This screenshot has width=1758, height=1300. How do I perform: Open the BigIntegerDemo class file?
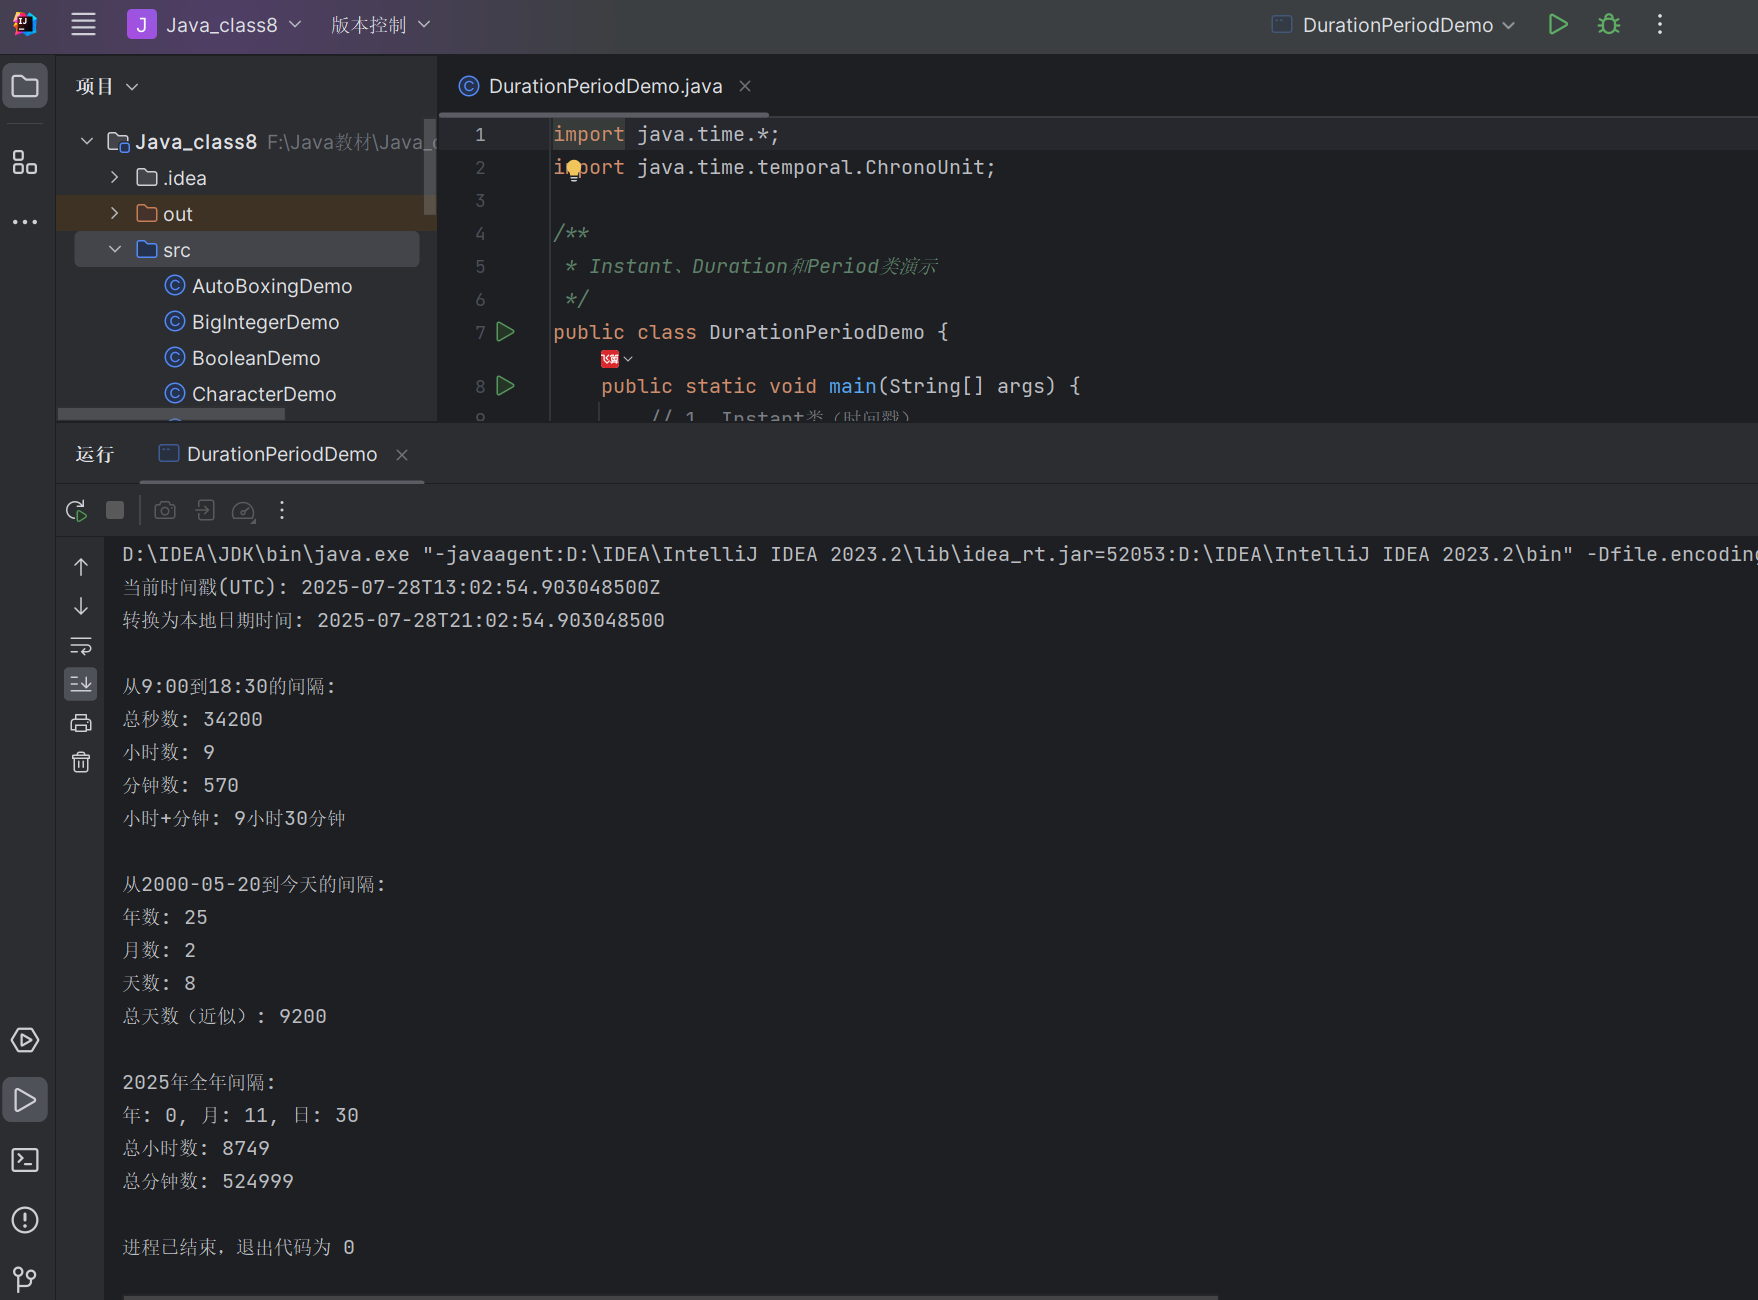tap(265, 322)
